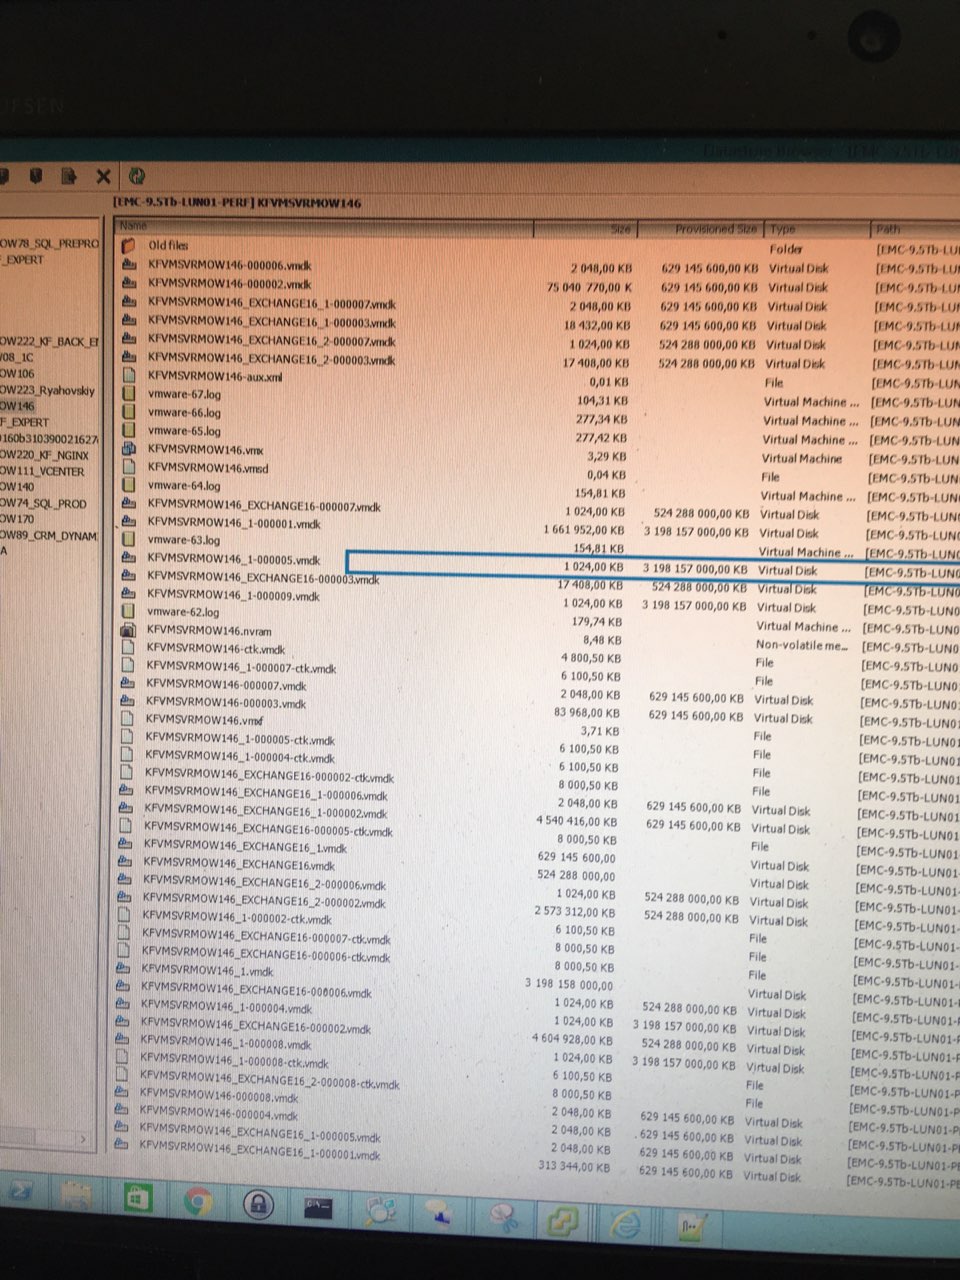Select OW74_SQL_PROD folder in the tree
Image resolution: width=960 pixels, height=1280 pixels.
(x=43, y=503)
